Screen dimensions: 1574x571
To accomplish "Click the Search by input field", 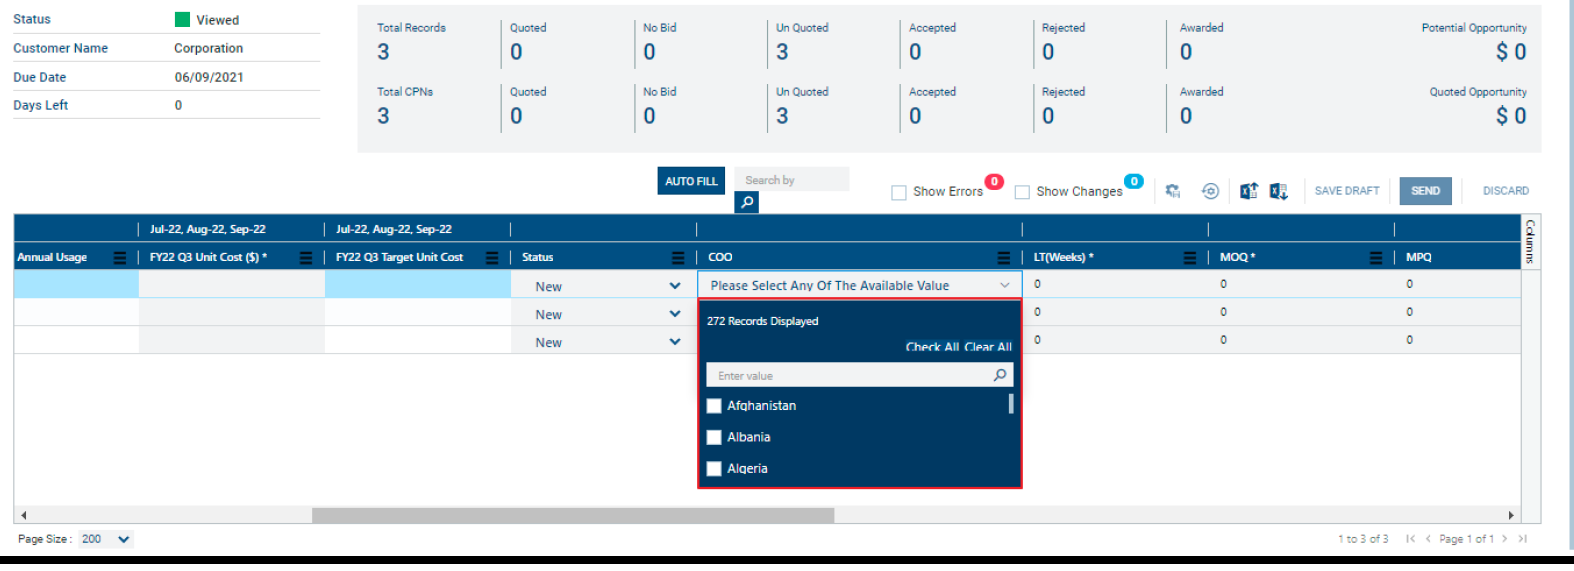I will coord(792,180).
